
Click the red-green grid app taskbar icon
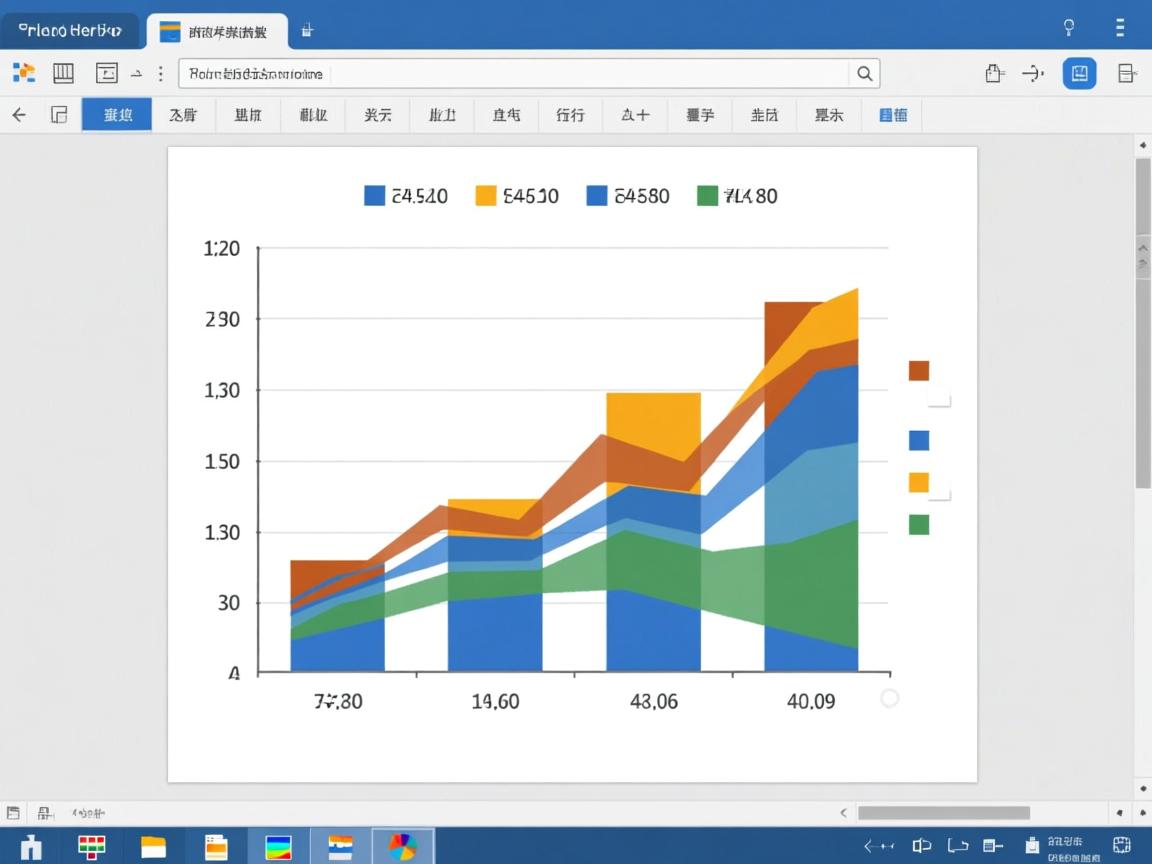coord(92,846)
